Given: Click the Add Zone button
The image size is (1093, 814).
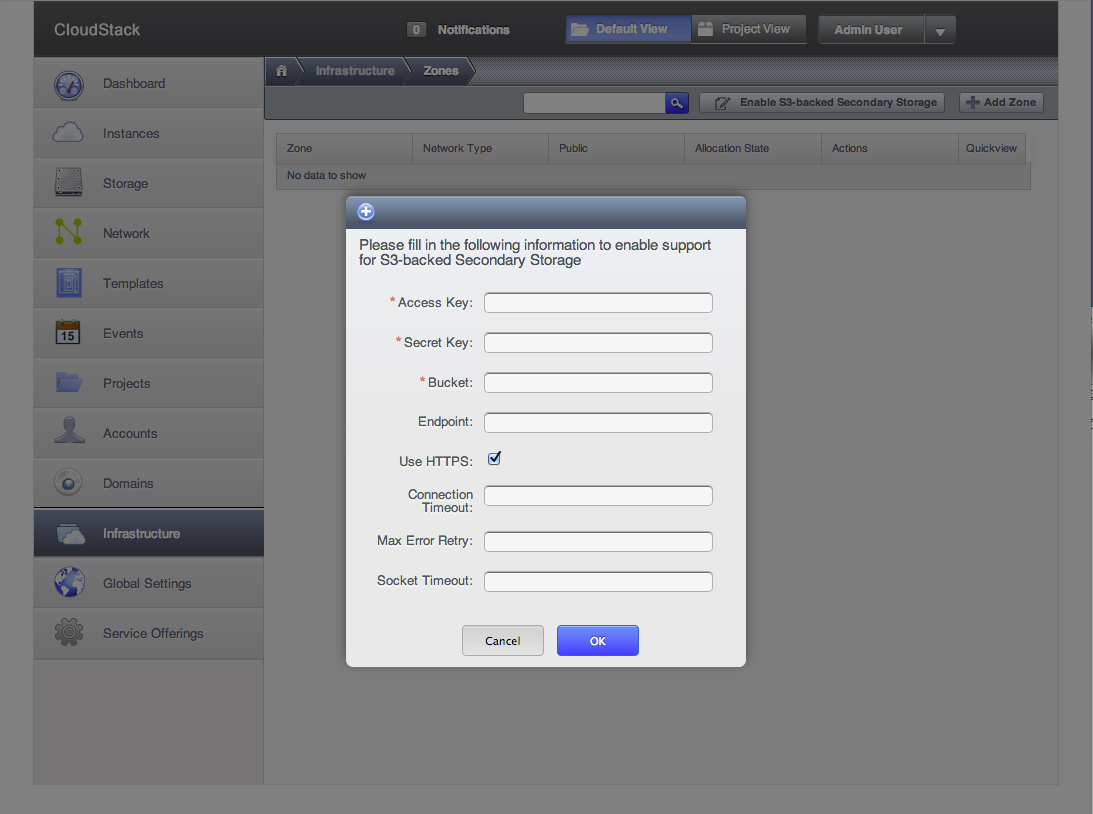Looking at the screenshot, I should tap(1001, 102).
